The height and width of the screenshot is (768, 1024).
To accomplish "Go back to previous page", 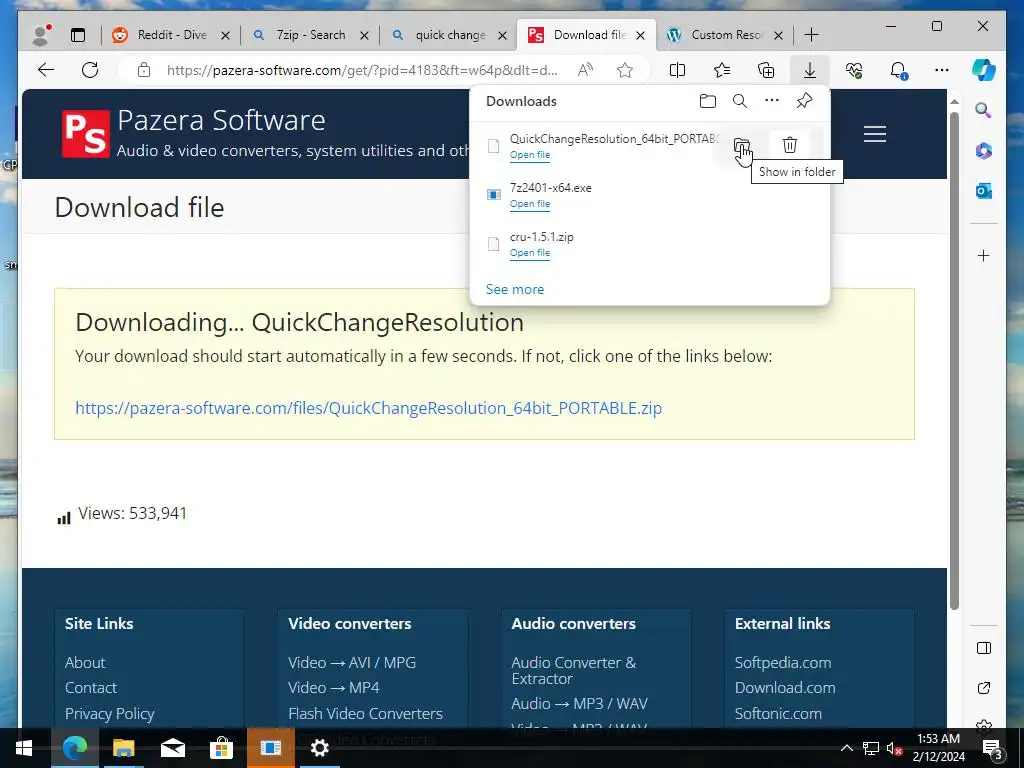I will point(46,70).
